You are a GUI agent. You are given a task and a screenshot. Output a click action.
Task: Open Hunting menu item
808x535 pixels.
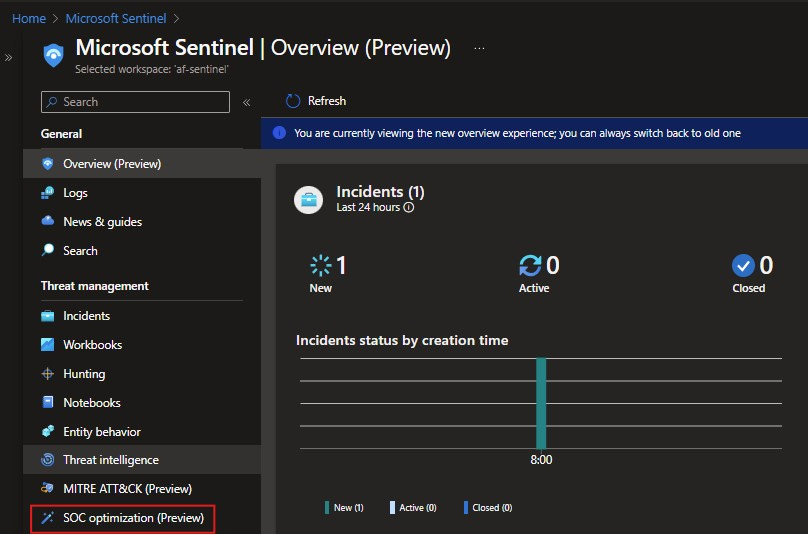click(x=142, y=374)
